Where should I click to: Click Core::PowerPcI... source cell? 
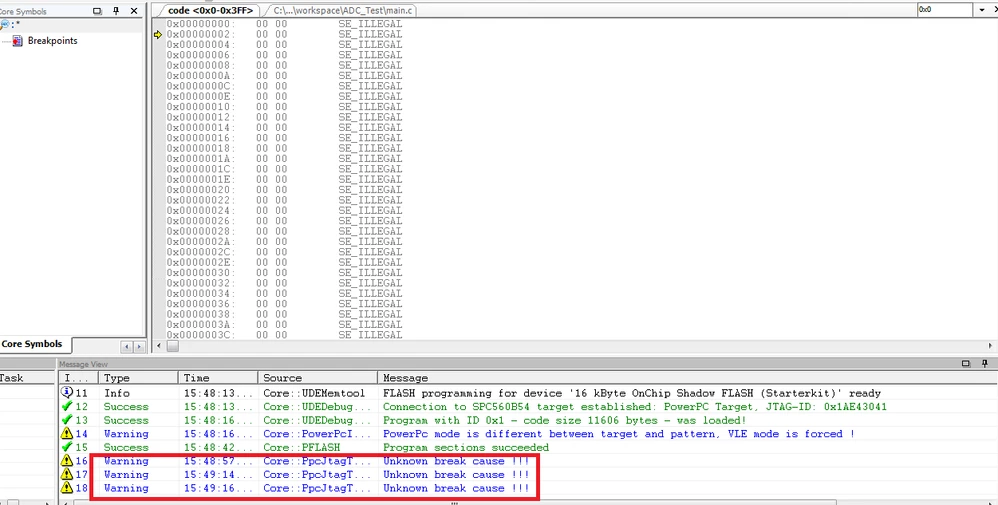point(317,434)
